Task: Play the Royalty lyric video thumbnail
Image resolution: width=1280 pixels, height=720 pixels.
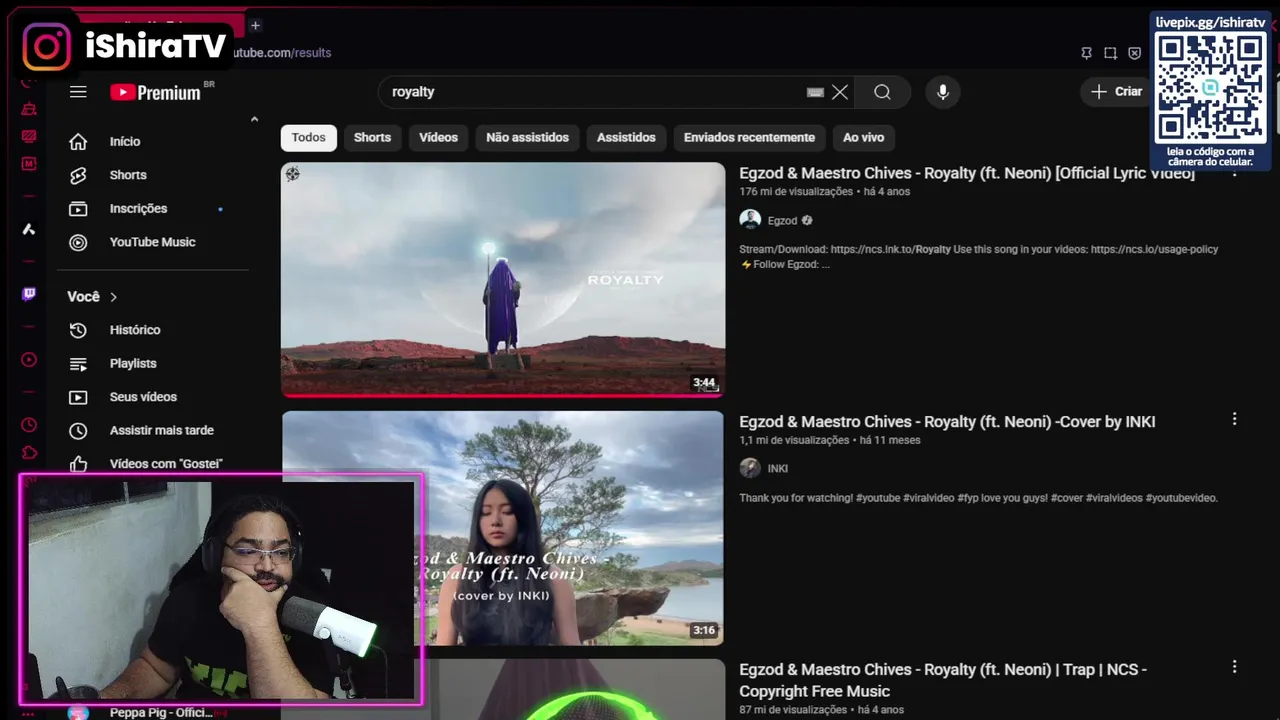Action: [503, 280]
